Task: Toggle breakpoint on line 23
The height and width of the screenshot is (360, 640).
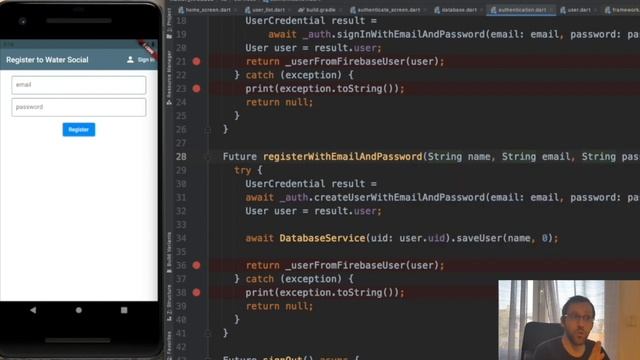Action: tap(196, 89)
